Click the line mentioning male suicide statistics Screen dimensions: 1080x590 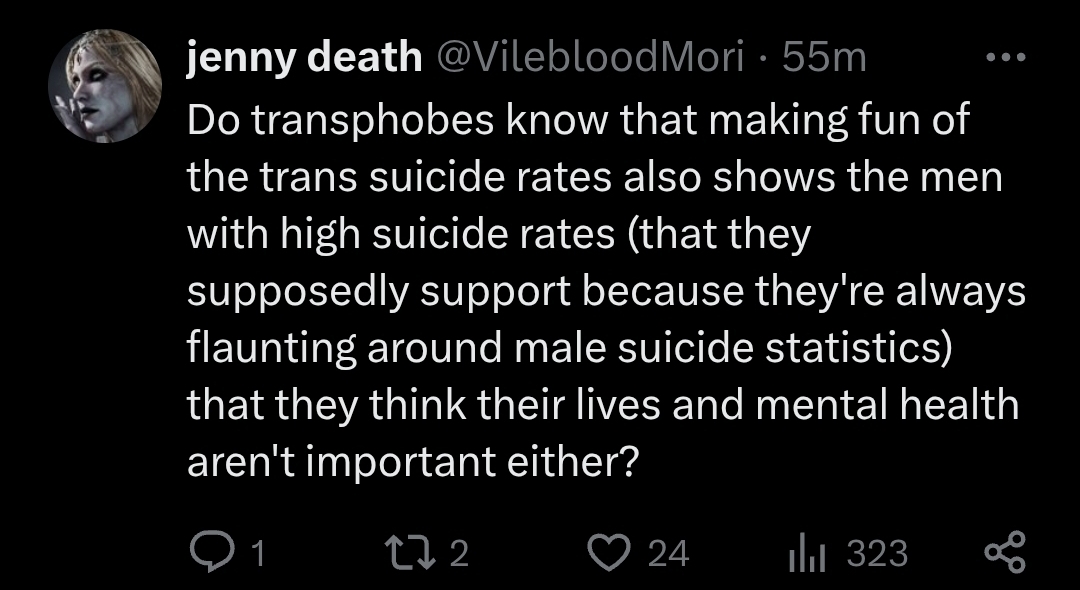pyautogui.click(x=569, y=348)
